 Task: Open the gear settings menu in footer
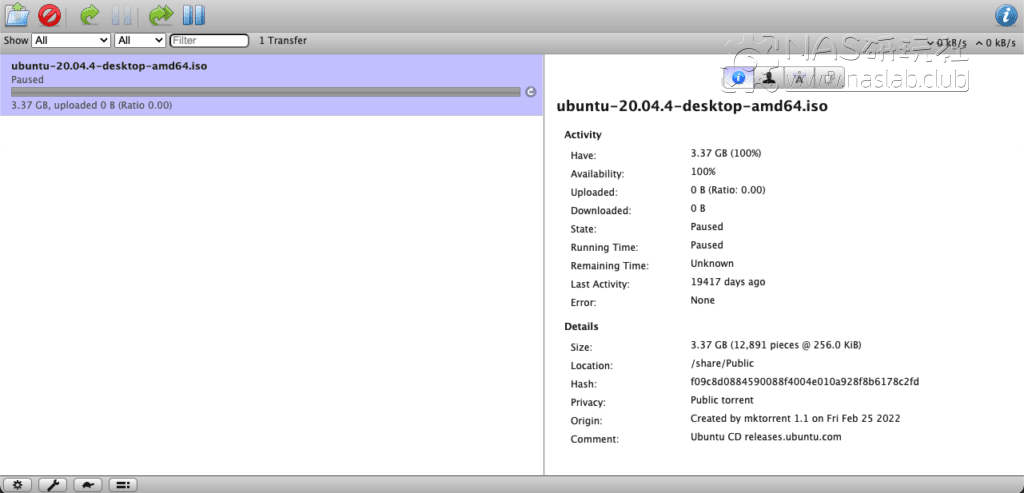point(17,485)
